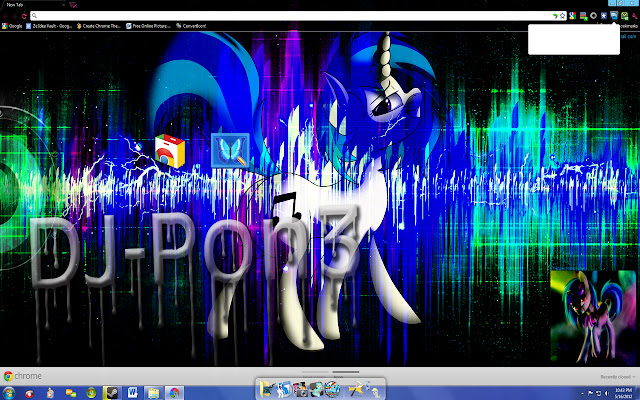Image resolution: width=640 pixels, height=400 pixels.
Task: Open the Free Online Picture bookmark
Action: pos(149,26)
